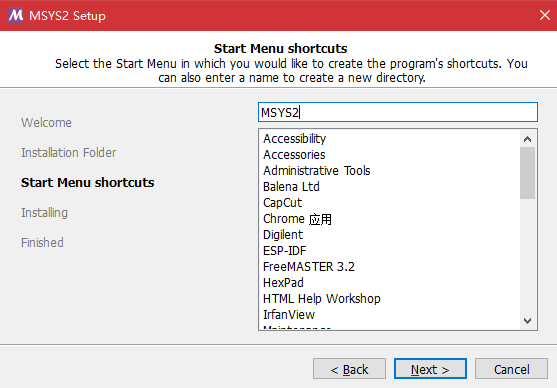Close the MSYS2 Setup window
This screenshot has width=557, height=388.
point(545,15)
